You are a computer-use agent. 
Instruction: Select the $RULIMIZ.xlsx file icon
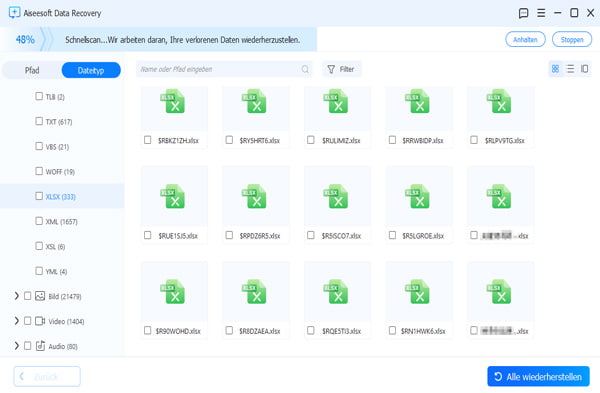[336, 101]
